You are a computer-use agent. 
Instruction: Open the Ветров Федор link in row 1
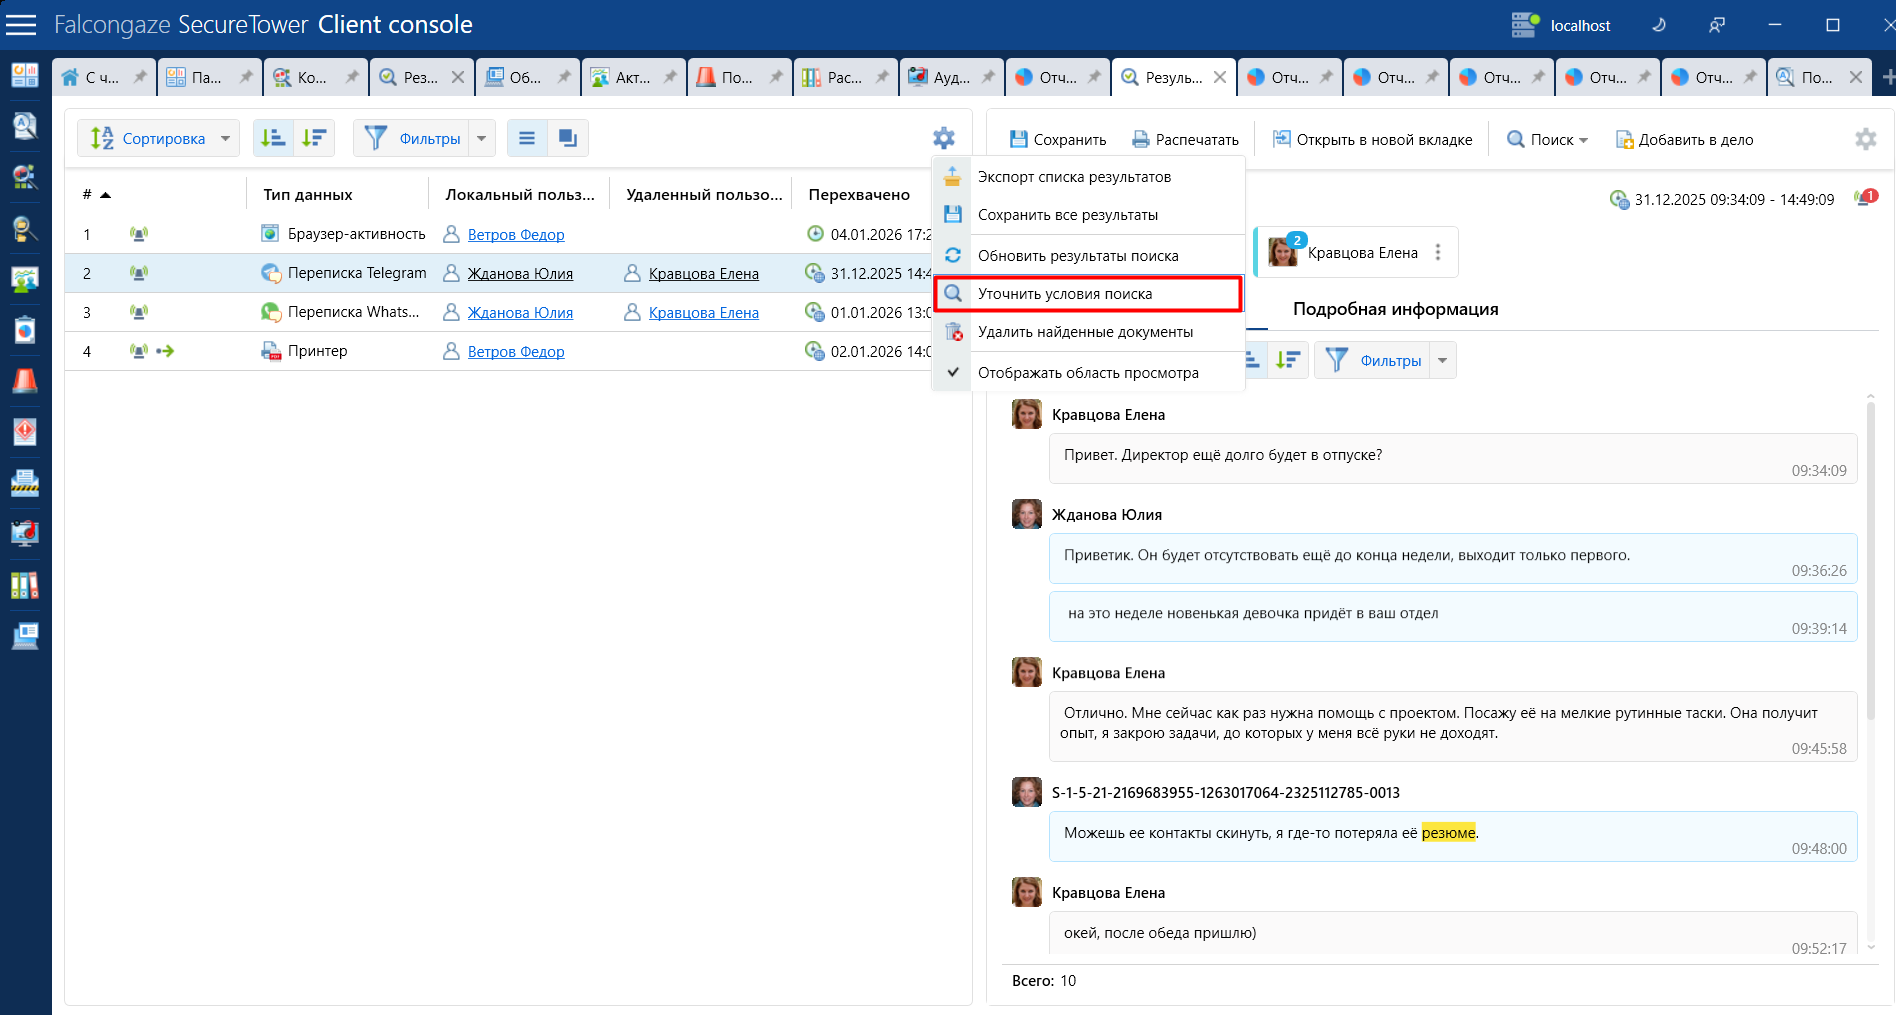click(x=515, y=235)
